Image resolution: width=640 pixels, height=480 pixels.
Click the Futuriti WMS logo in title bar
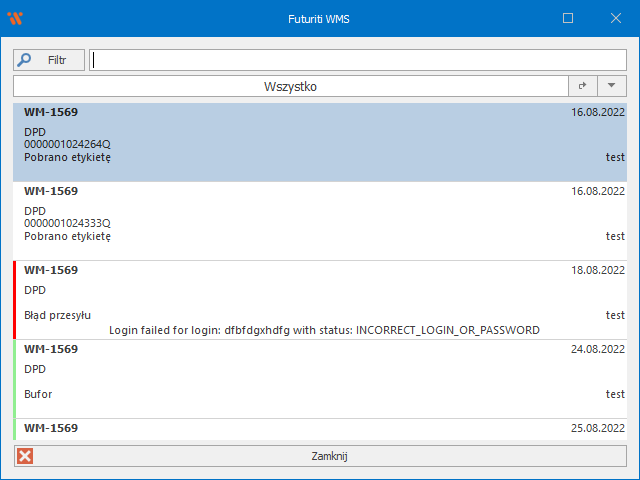tap(14, 18)
